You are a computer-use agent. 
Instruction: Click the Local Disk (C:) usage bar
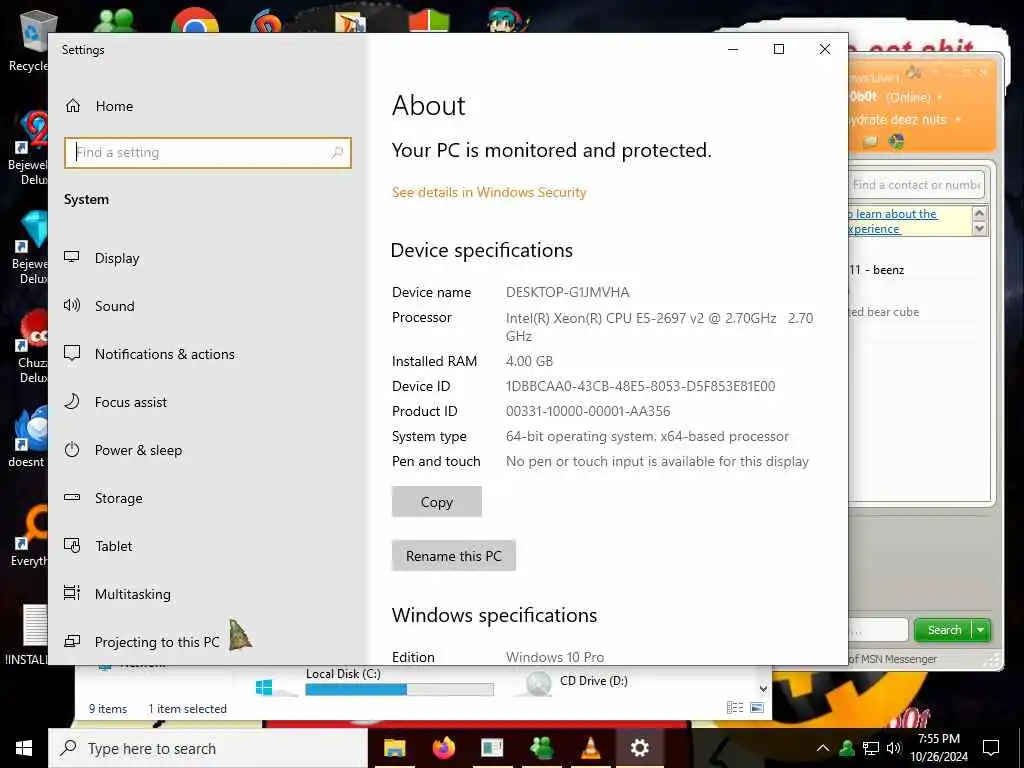pyautogui.click(x=399, y=689)
